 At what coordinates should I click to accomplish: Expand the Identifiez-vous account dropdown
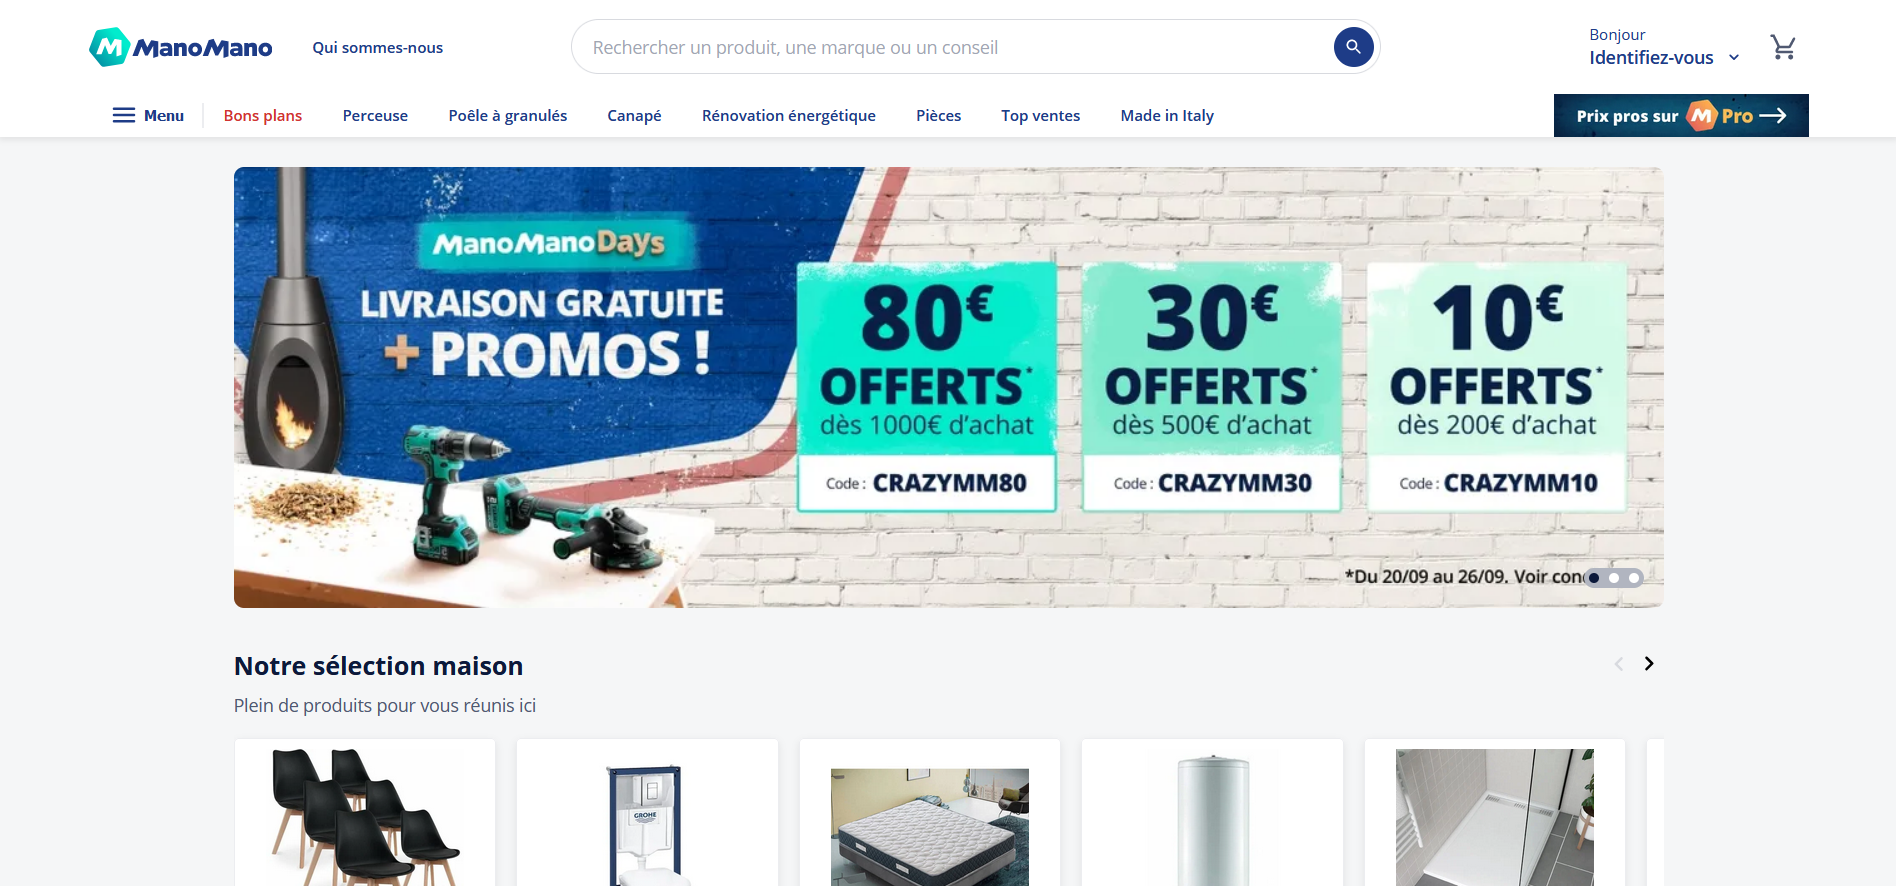coord(1665,47)
